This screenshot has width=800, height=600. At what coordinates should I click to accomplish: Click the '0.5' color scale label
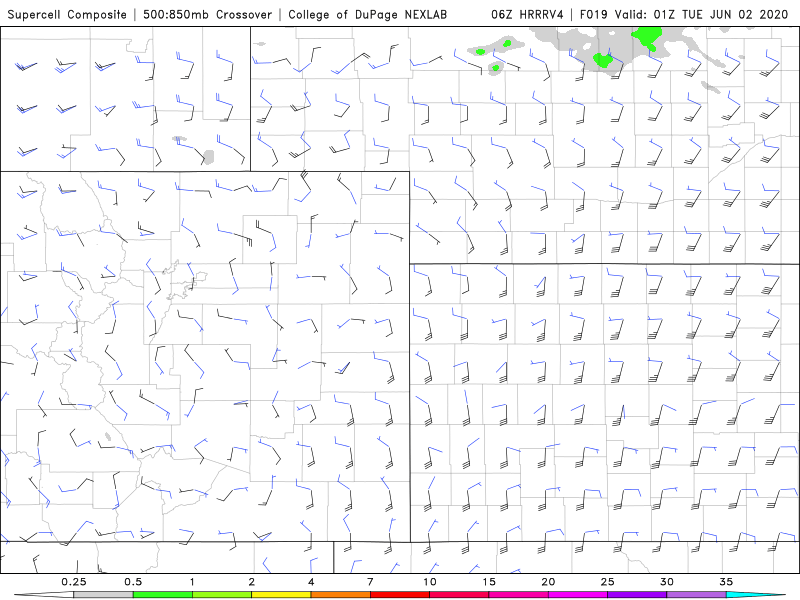(x=133, y=582)
